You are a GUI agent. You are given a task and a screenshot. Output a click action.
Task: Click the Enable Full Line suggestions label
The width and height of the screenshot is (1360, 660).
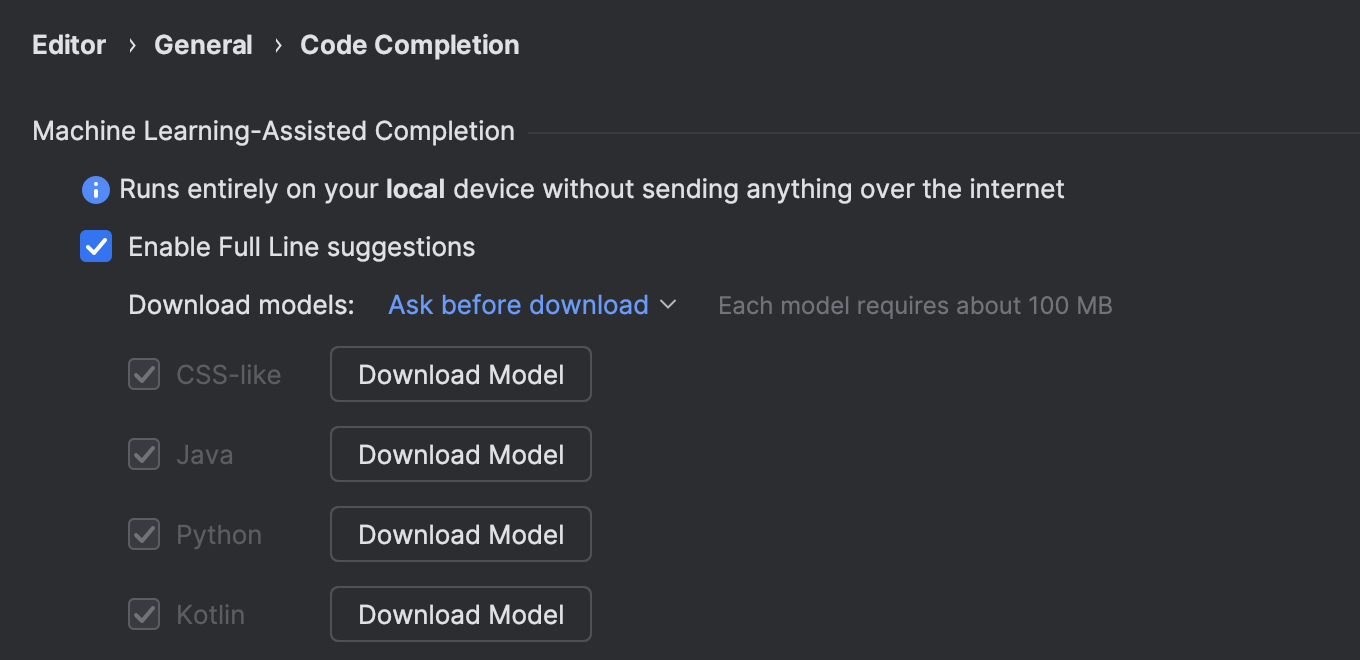click(302, 247)
